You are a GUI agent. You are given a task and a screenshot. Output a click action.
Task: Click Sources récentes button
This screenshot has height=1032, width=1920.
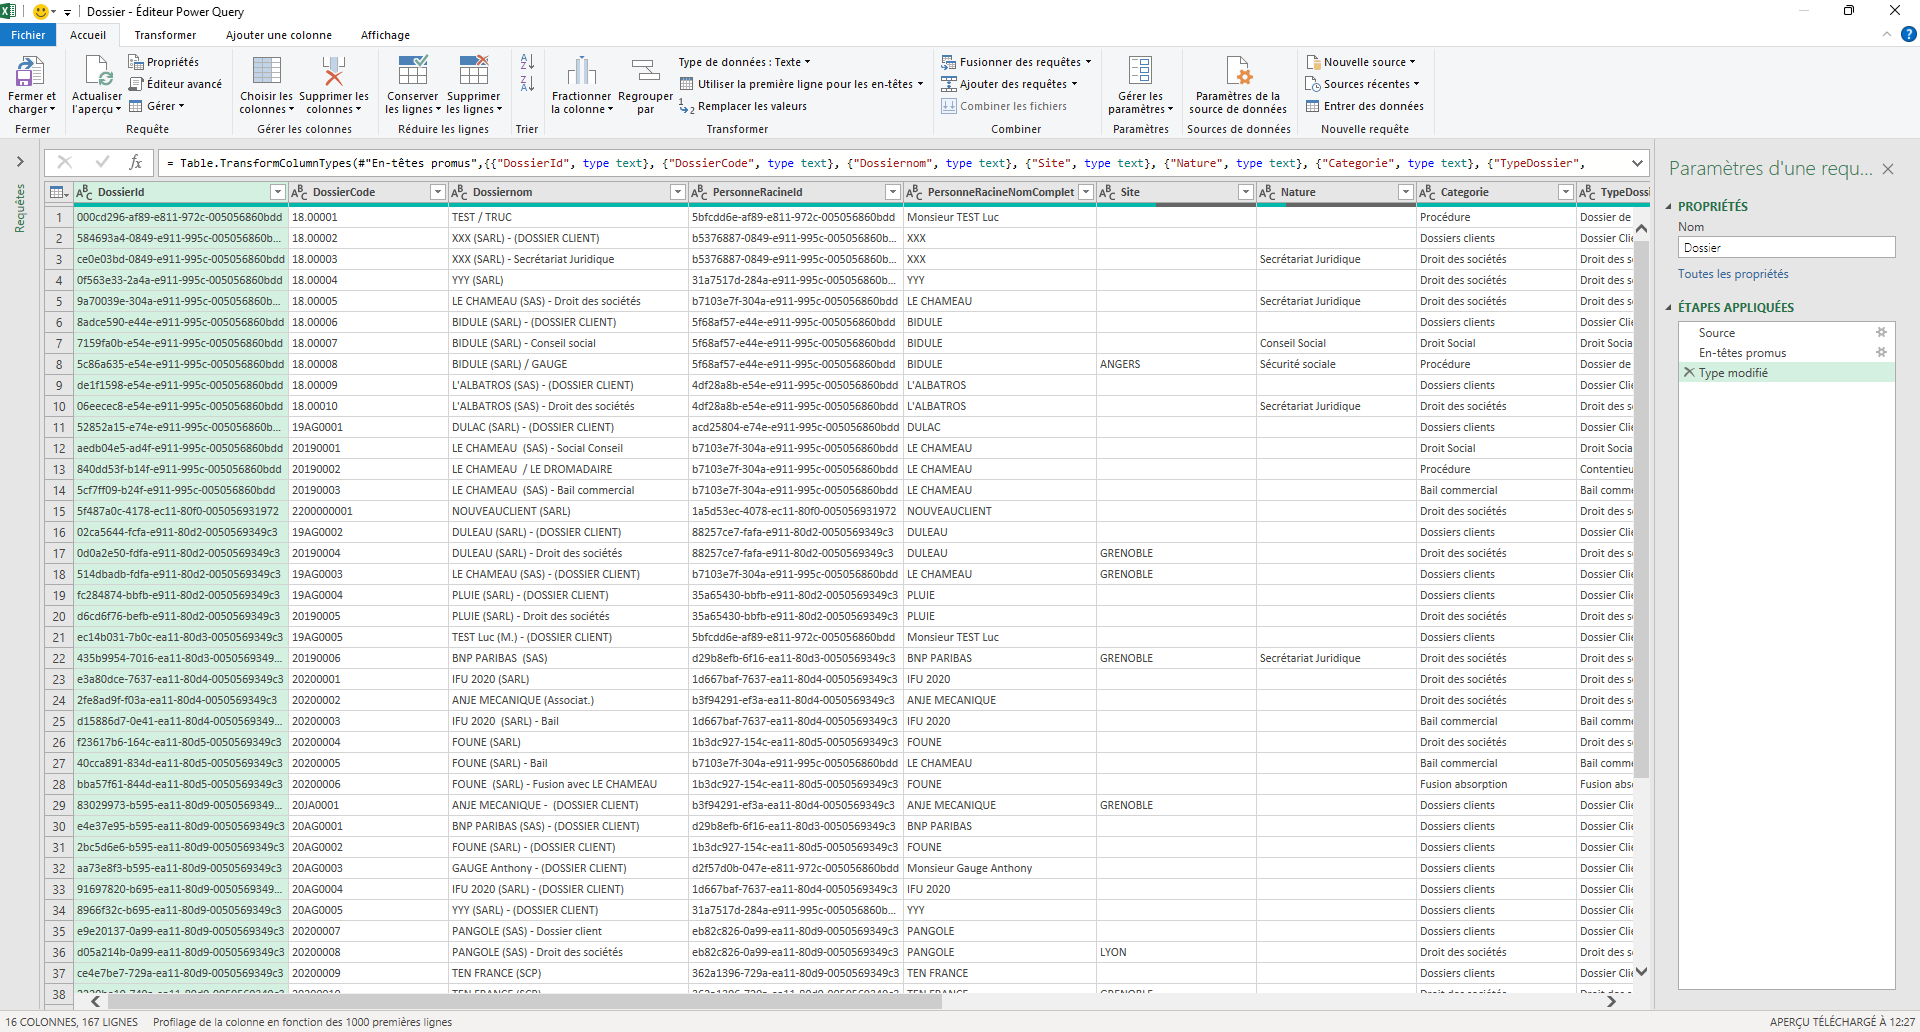(x=1362, y=84)
